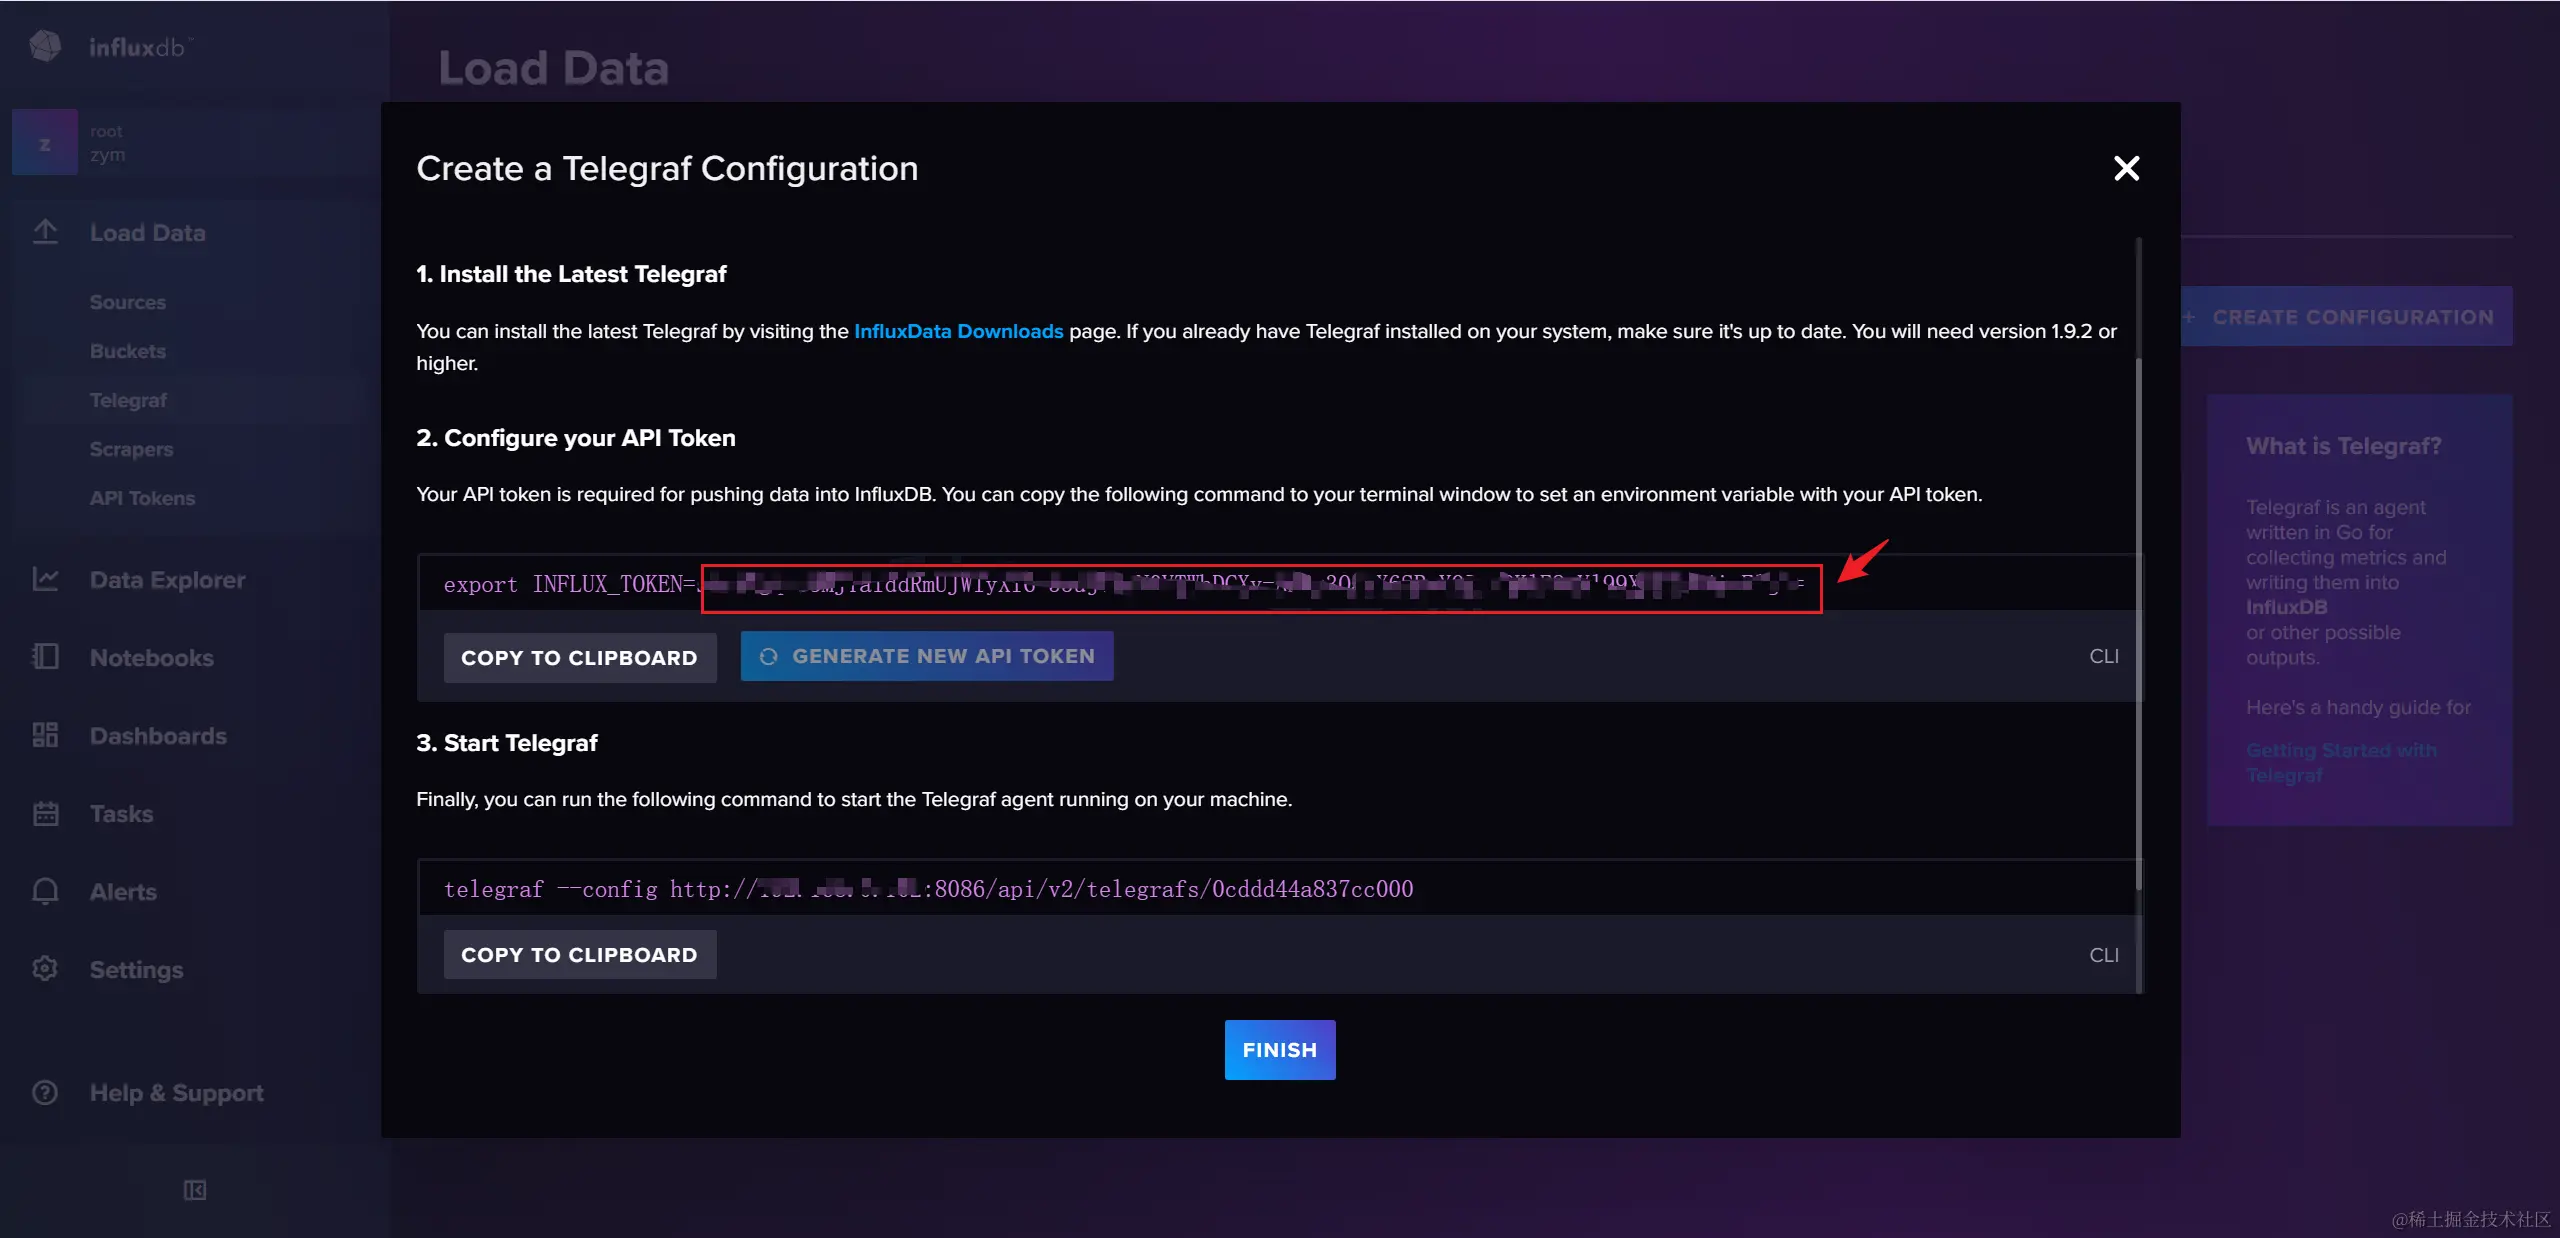Open the Buckets submenu item
Screen dimensions: 2560x1238
(x=128, y=351)
